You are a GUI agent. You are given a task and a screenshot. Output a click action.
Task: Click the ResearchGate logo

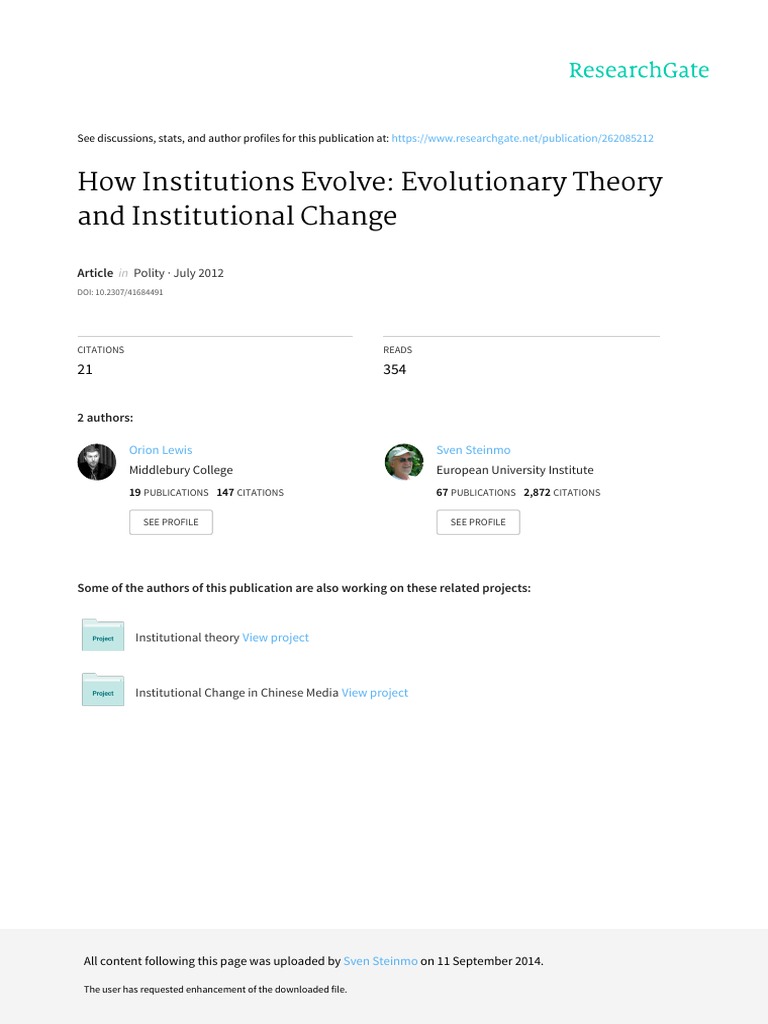[x=638, y=70]
